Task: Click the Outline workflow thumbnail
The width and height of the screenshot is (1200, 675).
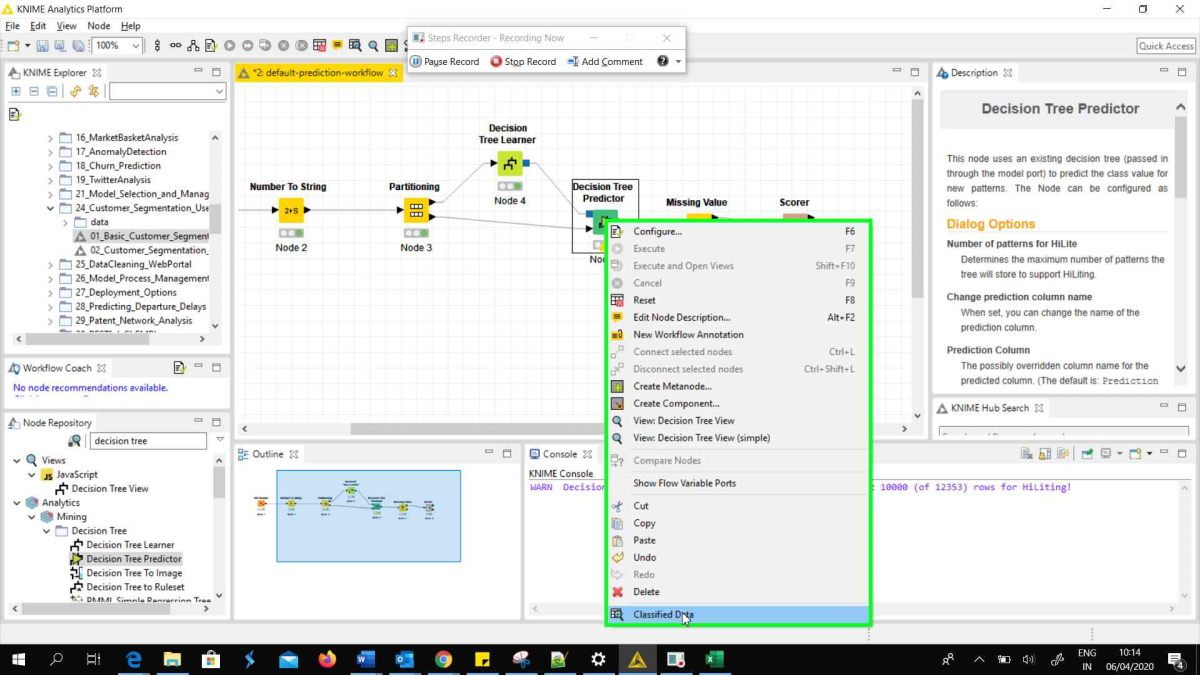Action: (369, 515)
